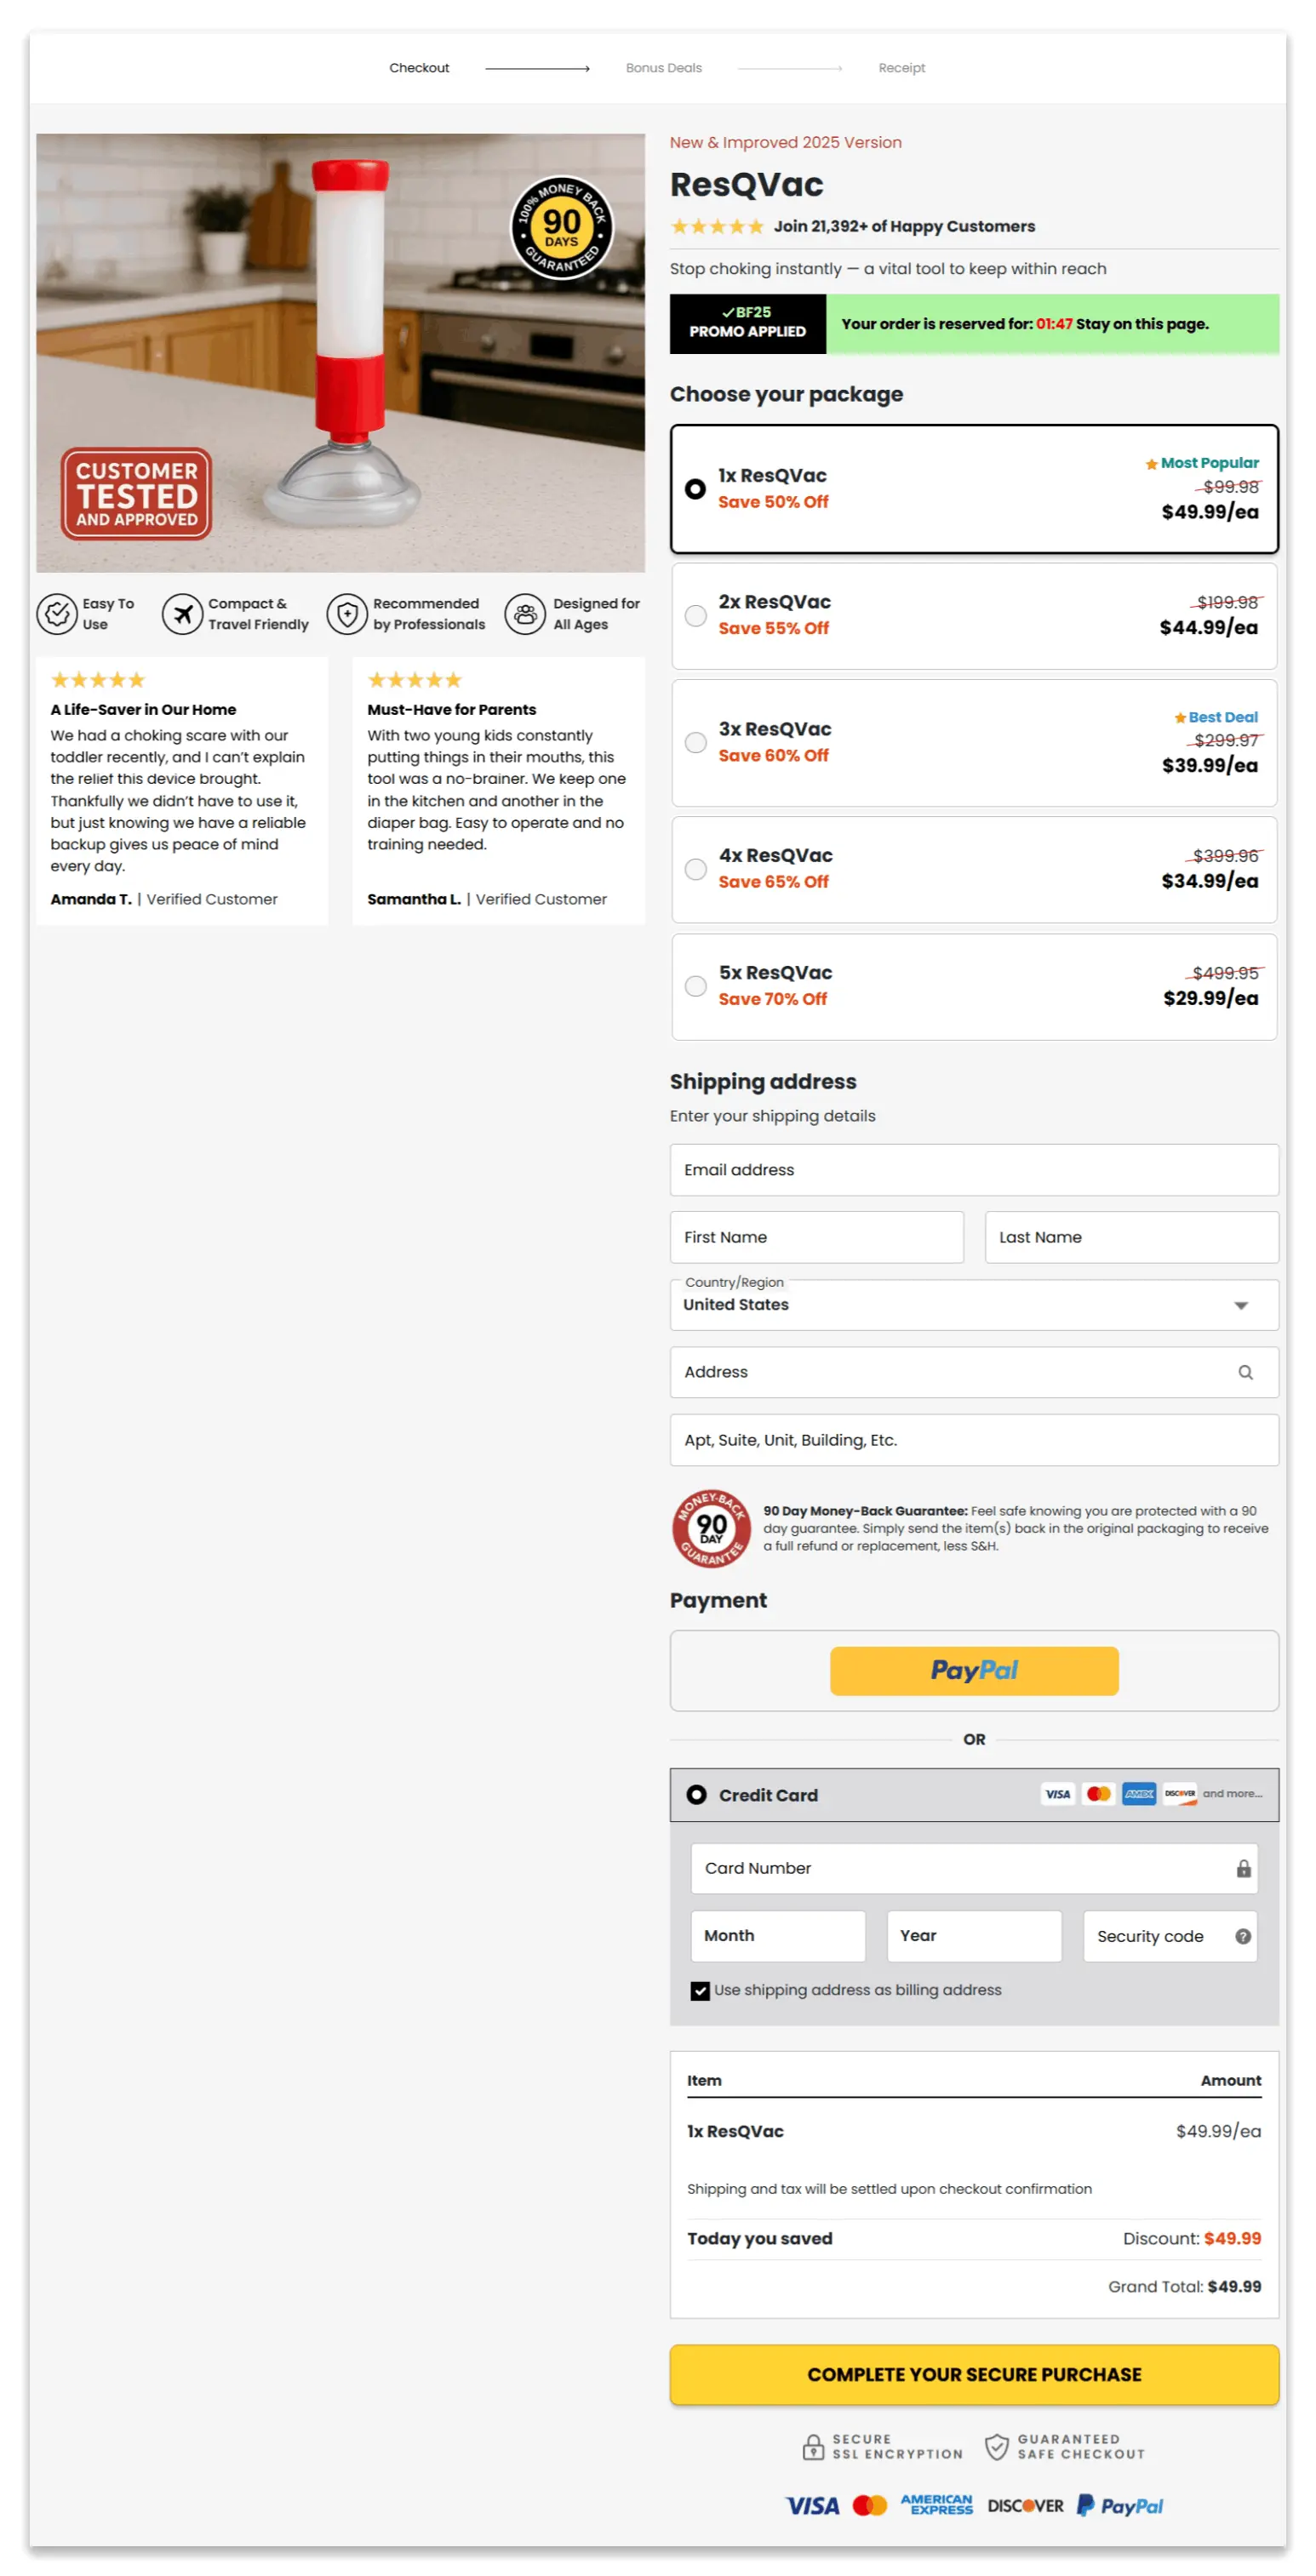
Task: Click the footer VISA logo
Action: coord(812,2505)
